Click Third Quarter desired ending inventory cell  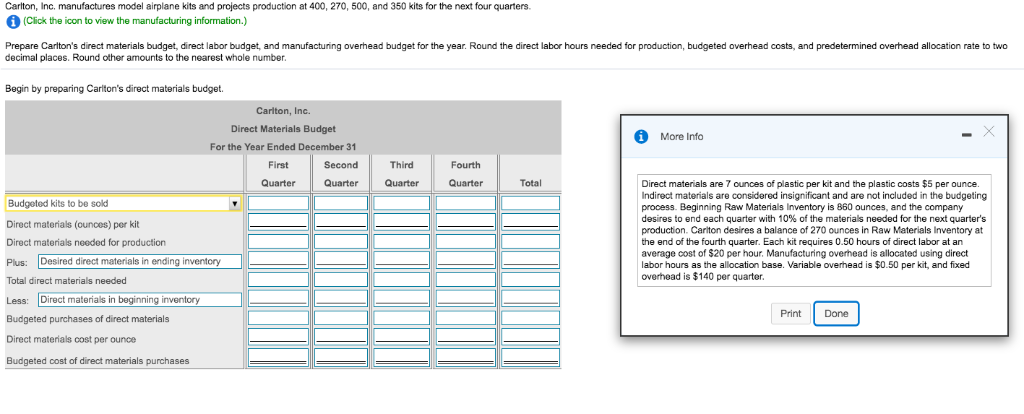click(402, 260)
